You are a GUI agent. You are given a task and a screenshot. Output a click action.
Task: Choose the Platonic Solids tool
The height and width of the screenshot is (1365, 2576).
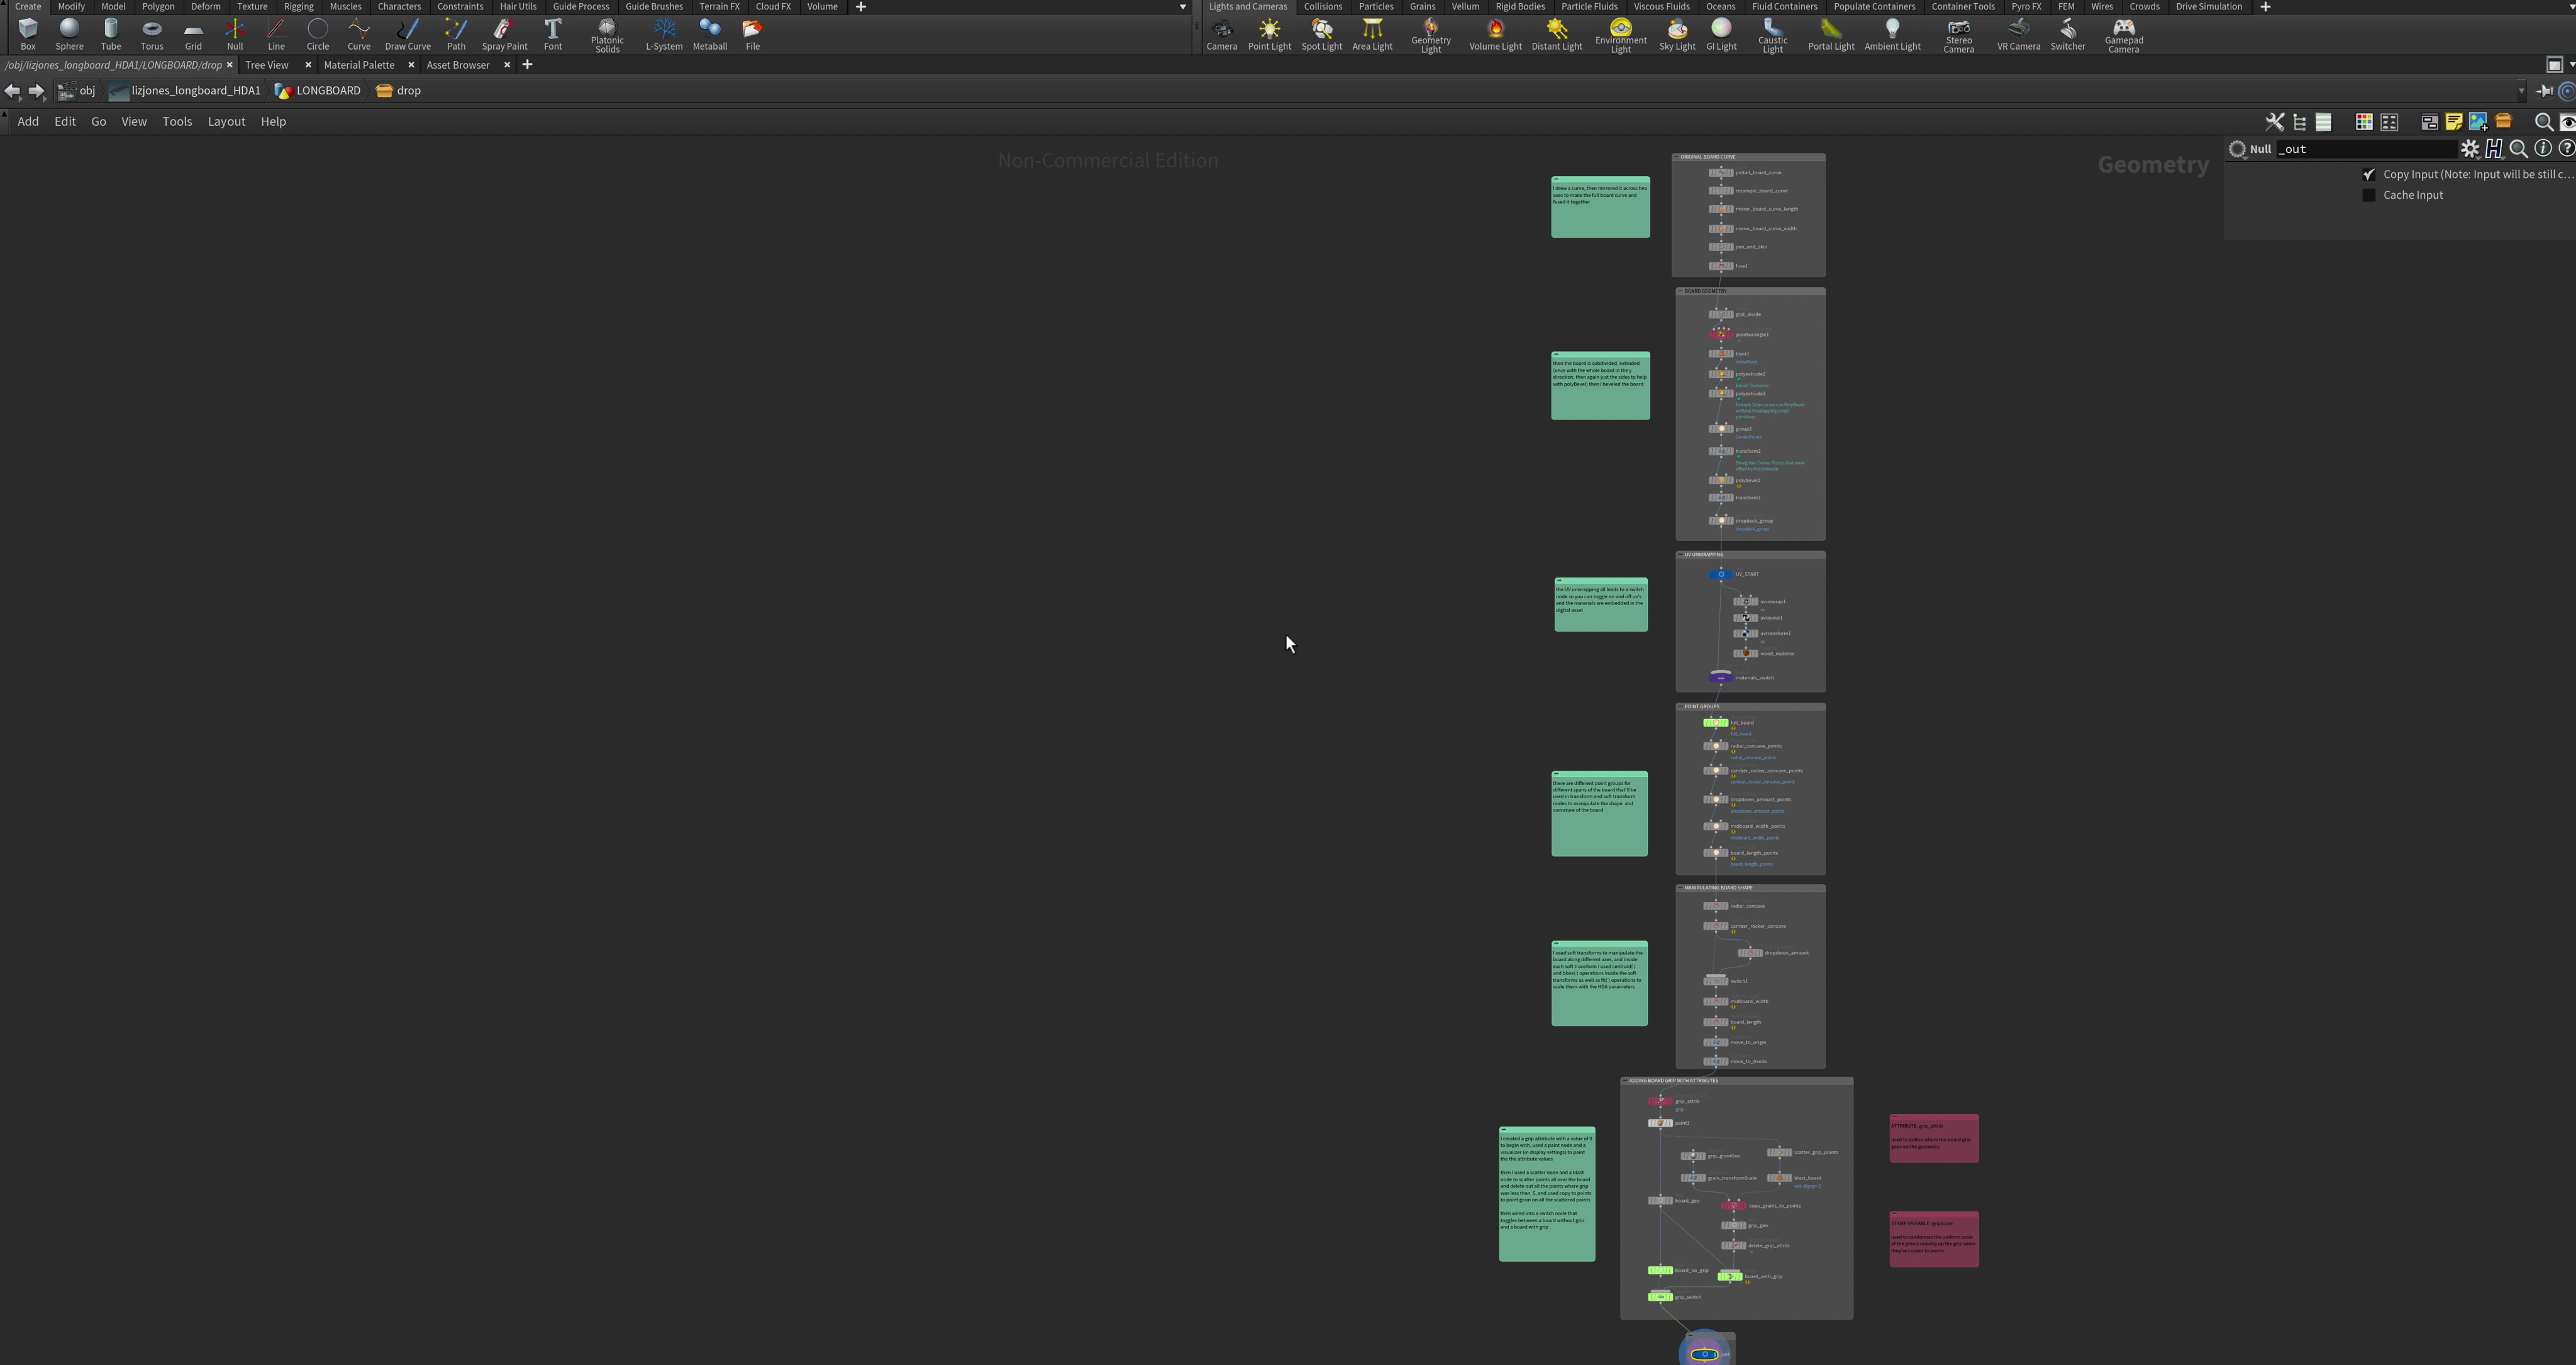(x=607, y=36)
